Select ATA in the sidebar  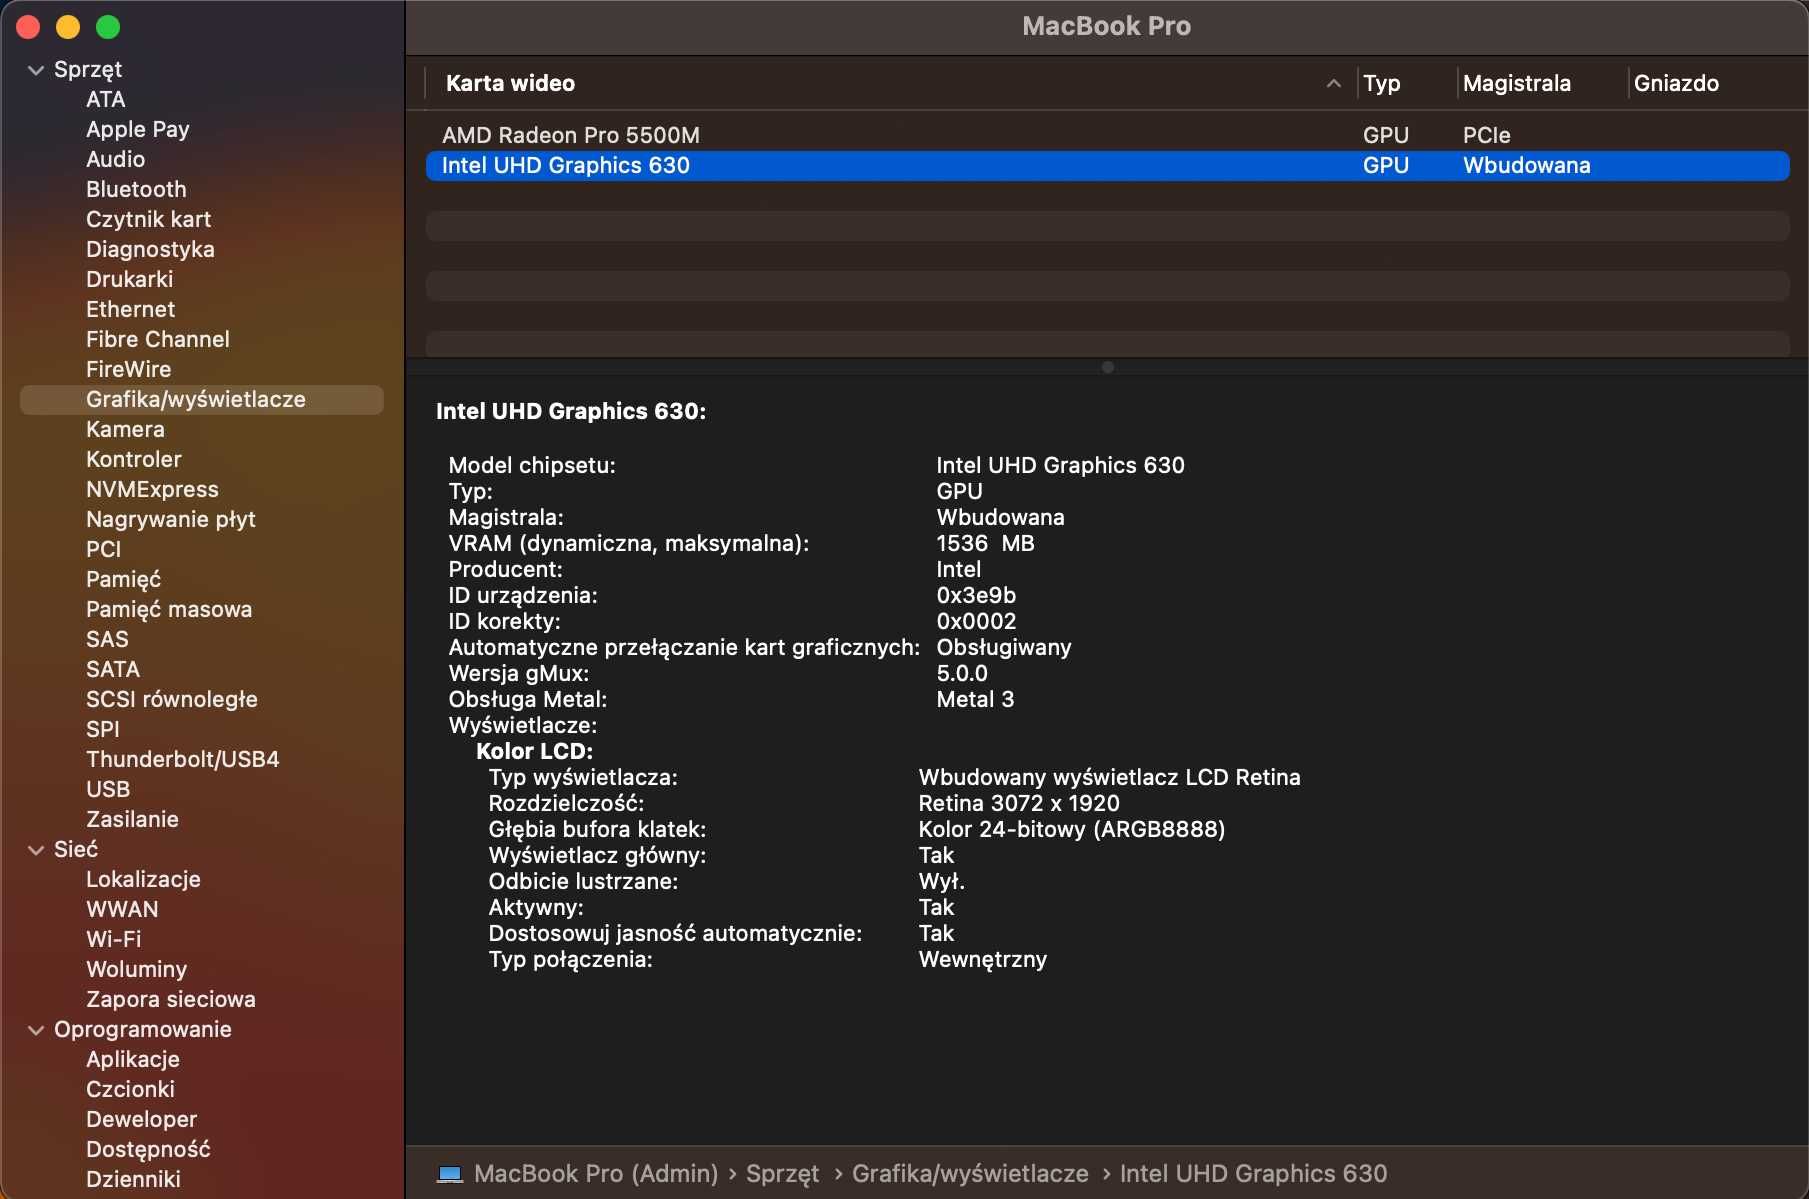(105, 100)
